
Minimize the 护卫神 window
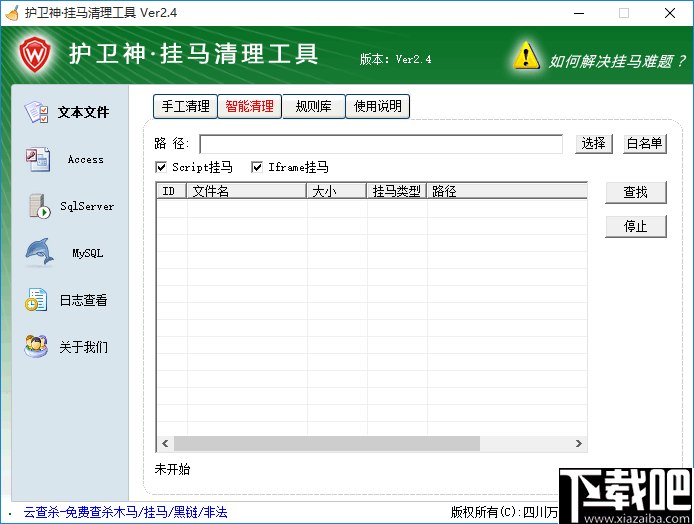tap(579, 13)
